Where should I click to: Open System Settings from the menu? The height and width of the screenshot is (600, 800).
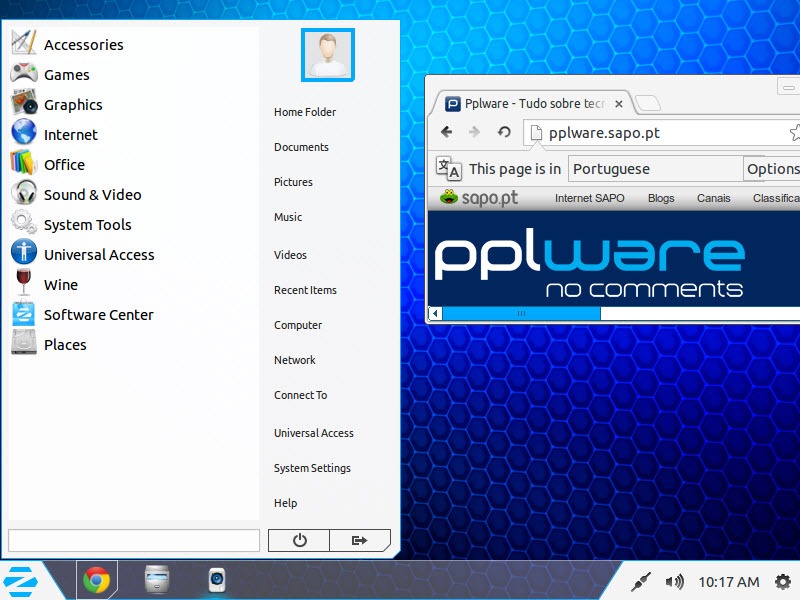pyautogui.click(x=312, y=468)
